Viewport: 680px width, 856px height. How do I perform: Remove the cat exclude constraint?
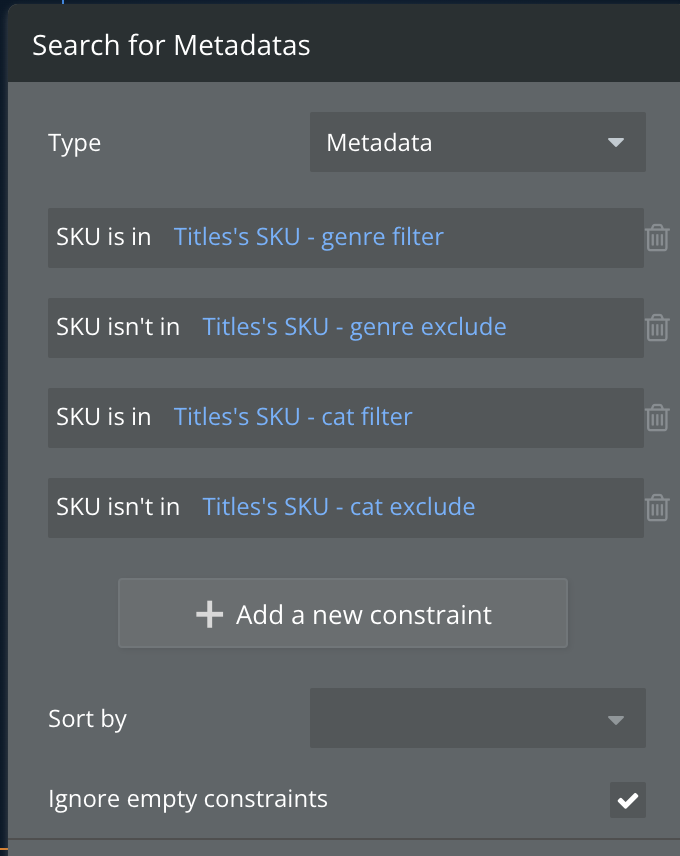(x=657, y=508)
